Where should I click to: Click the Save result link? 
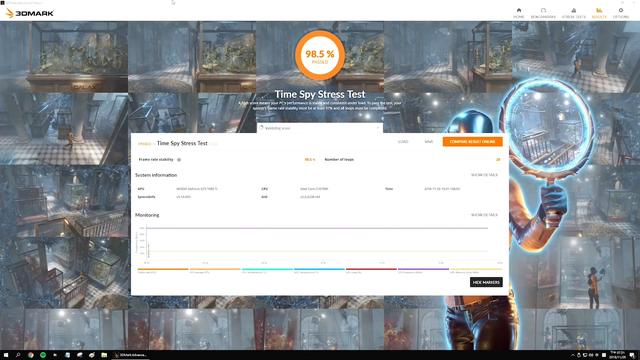(429, 142)
